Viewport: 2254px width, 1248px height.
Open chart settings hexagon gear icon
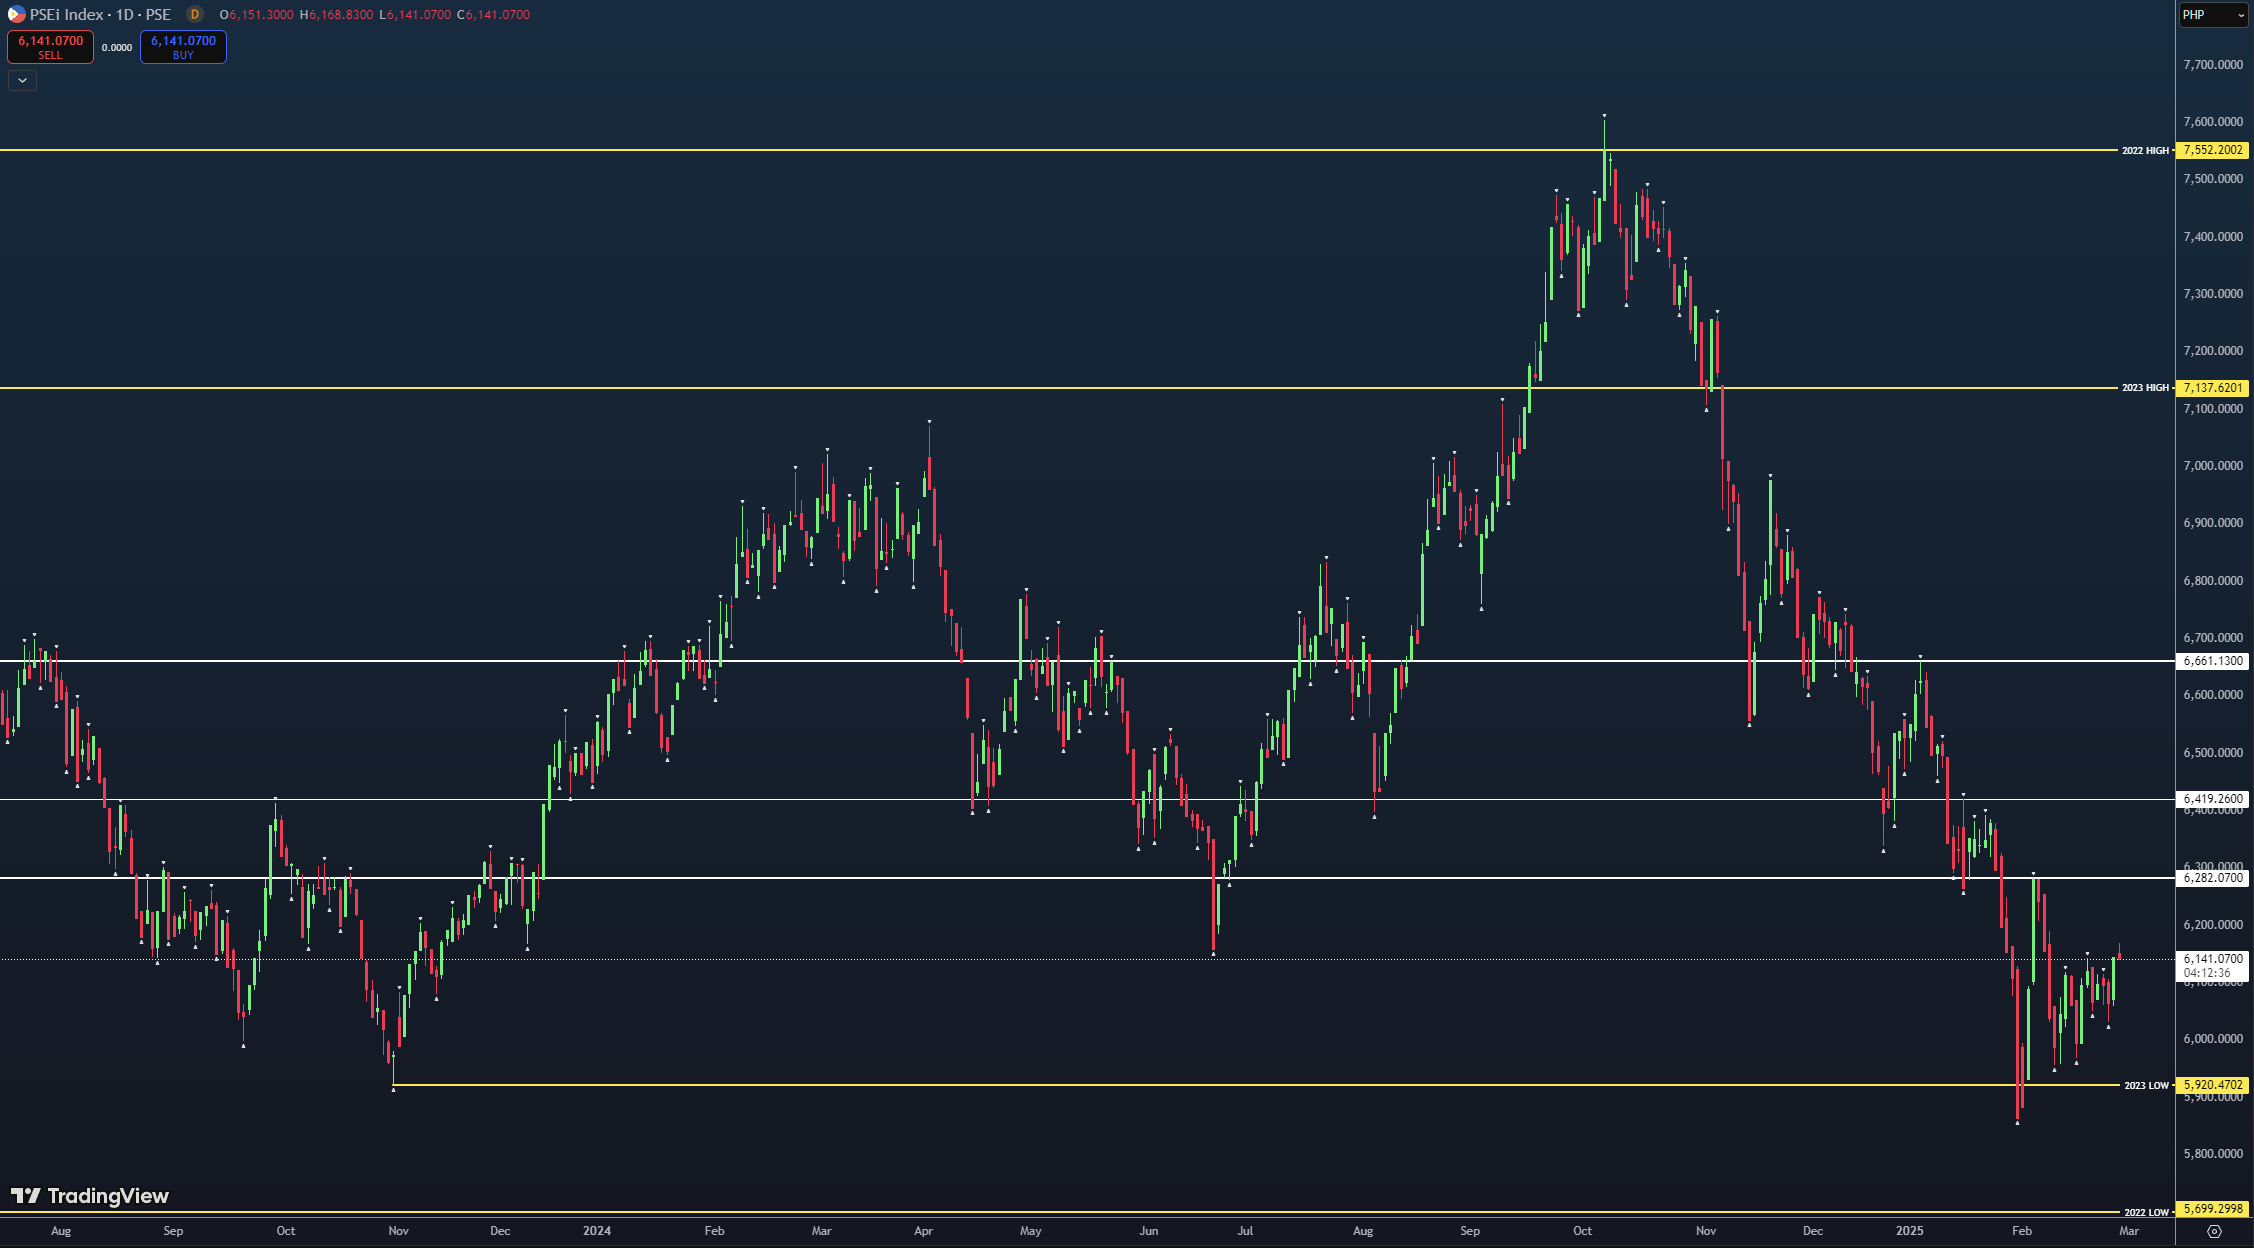tap(2214, 1231)
